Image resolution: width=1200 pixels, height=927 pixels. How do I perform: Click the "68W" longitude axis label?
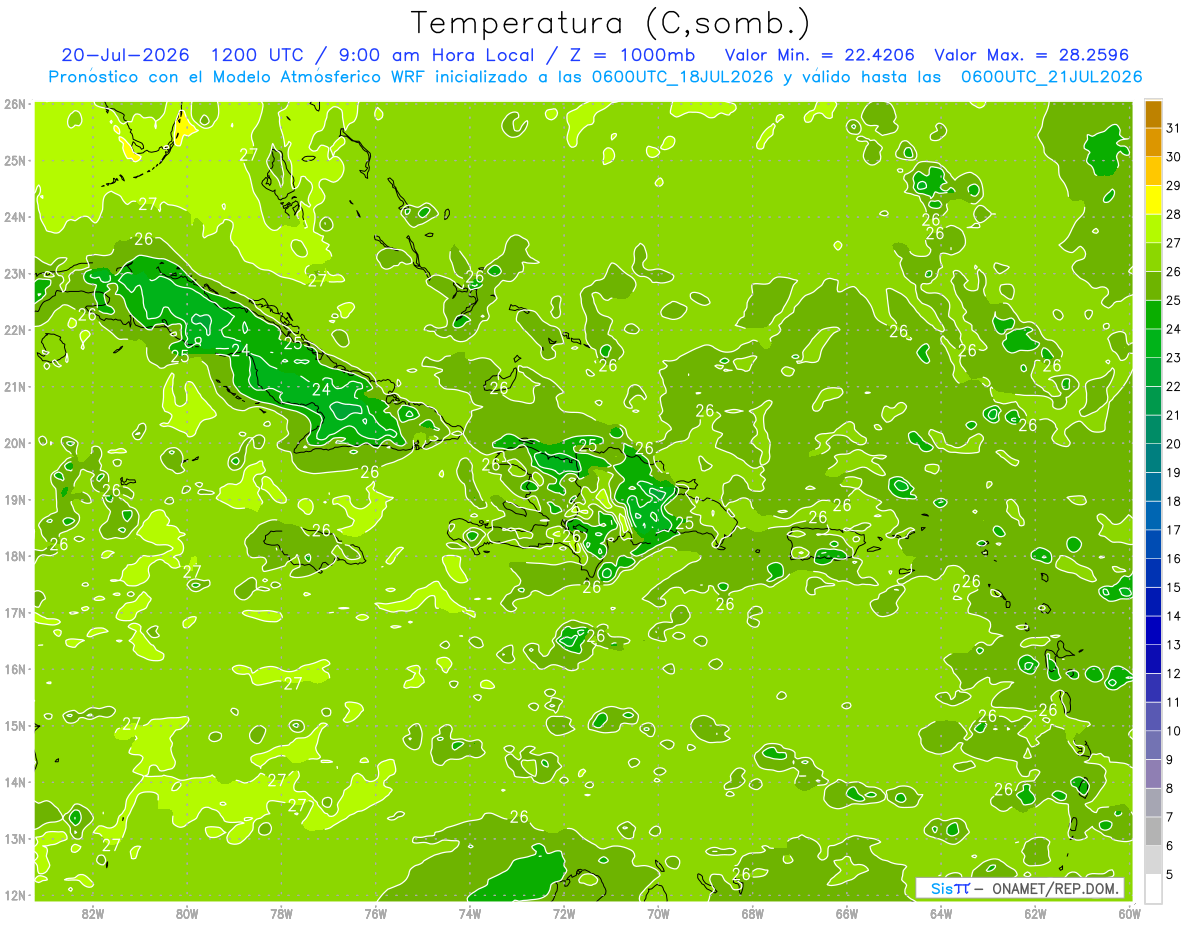point(753,913)
